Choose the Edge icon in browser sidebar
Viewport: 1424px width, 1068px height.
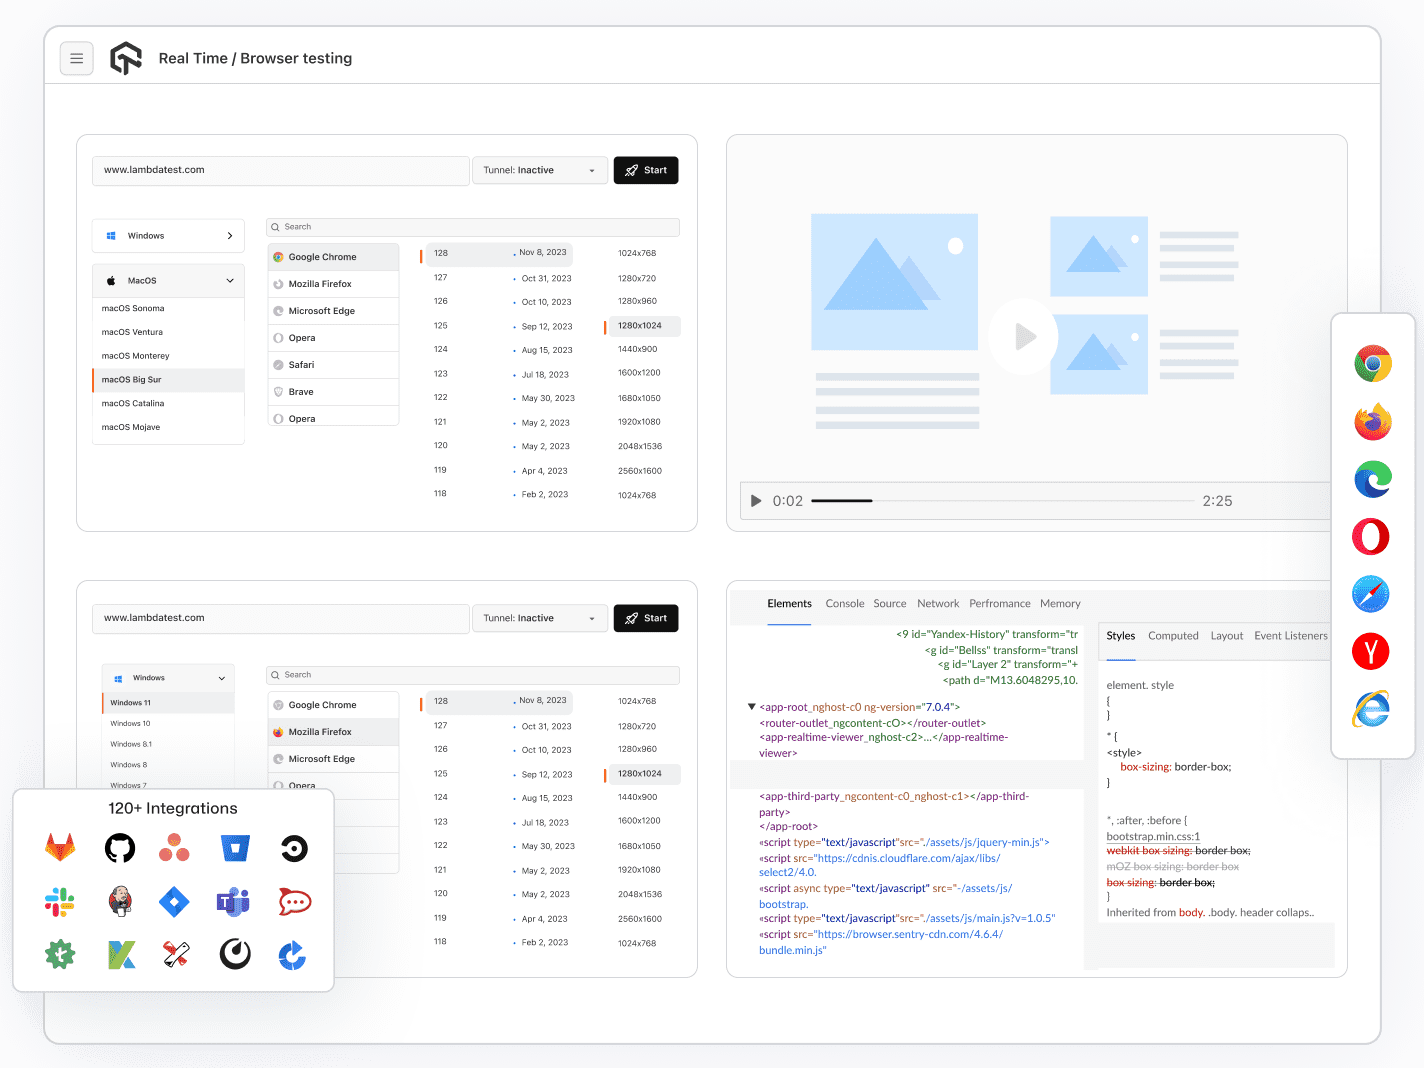coord(1372,480)
